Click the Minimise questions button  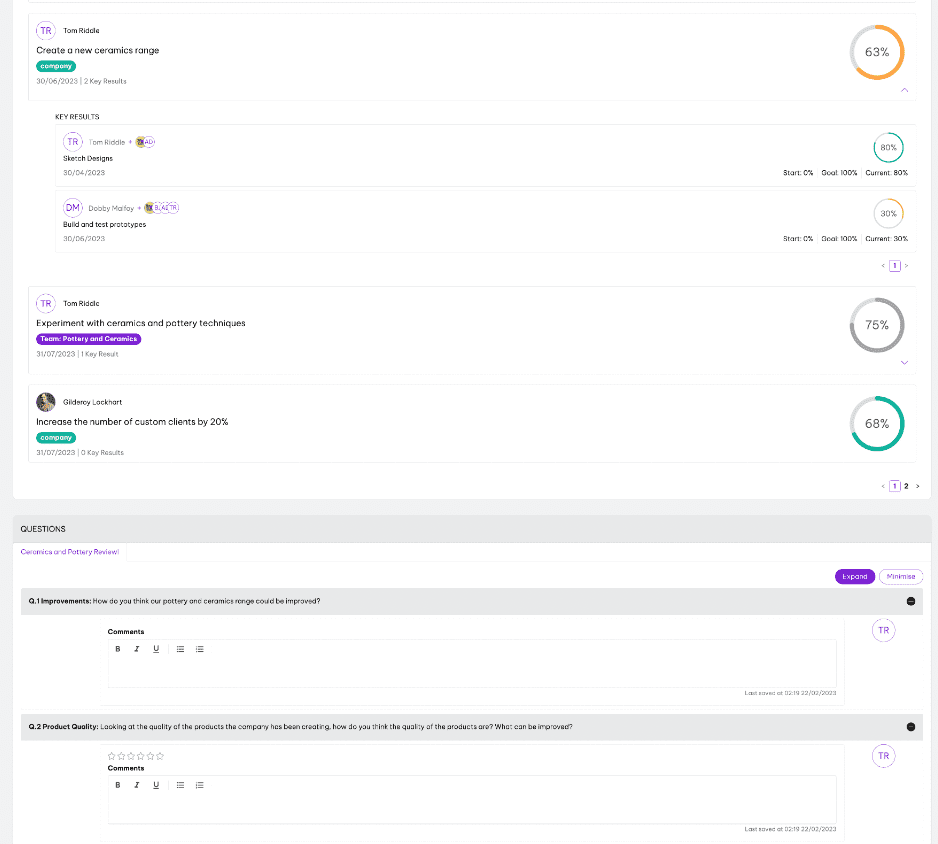901,577
